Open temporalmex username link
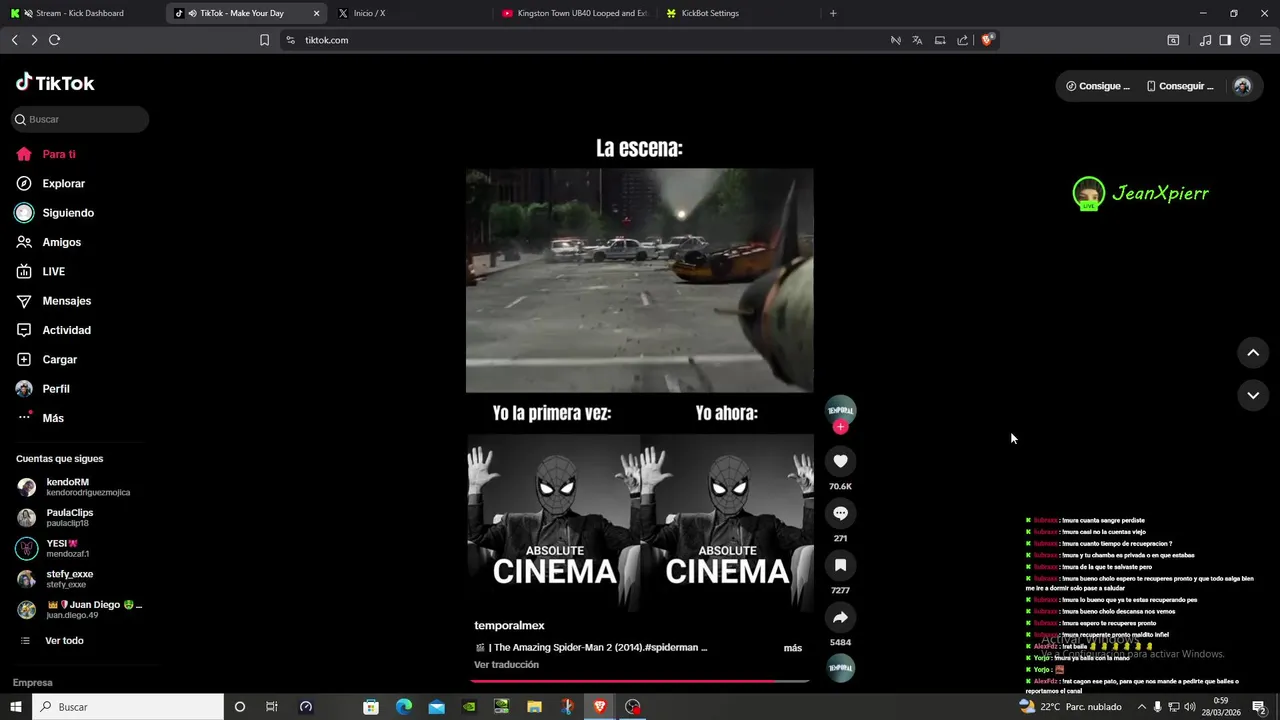Image resolution: width=1280 pixels, height=720 pixels. (x=509, y=625)
